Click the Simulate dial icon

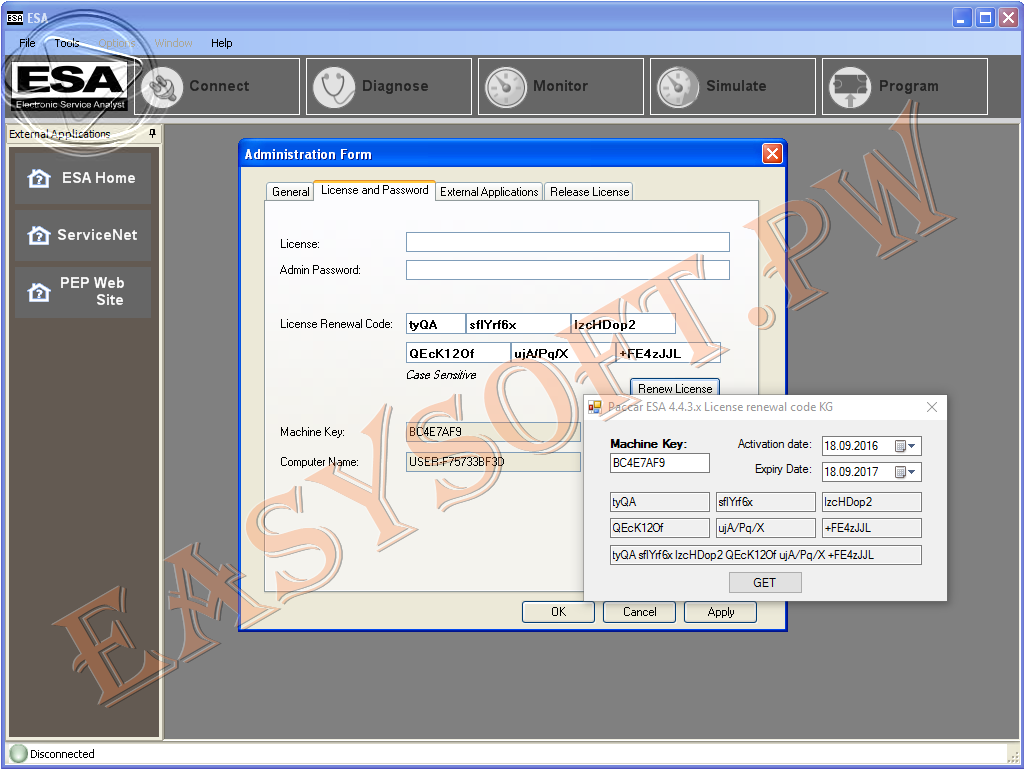[678, 86]
